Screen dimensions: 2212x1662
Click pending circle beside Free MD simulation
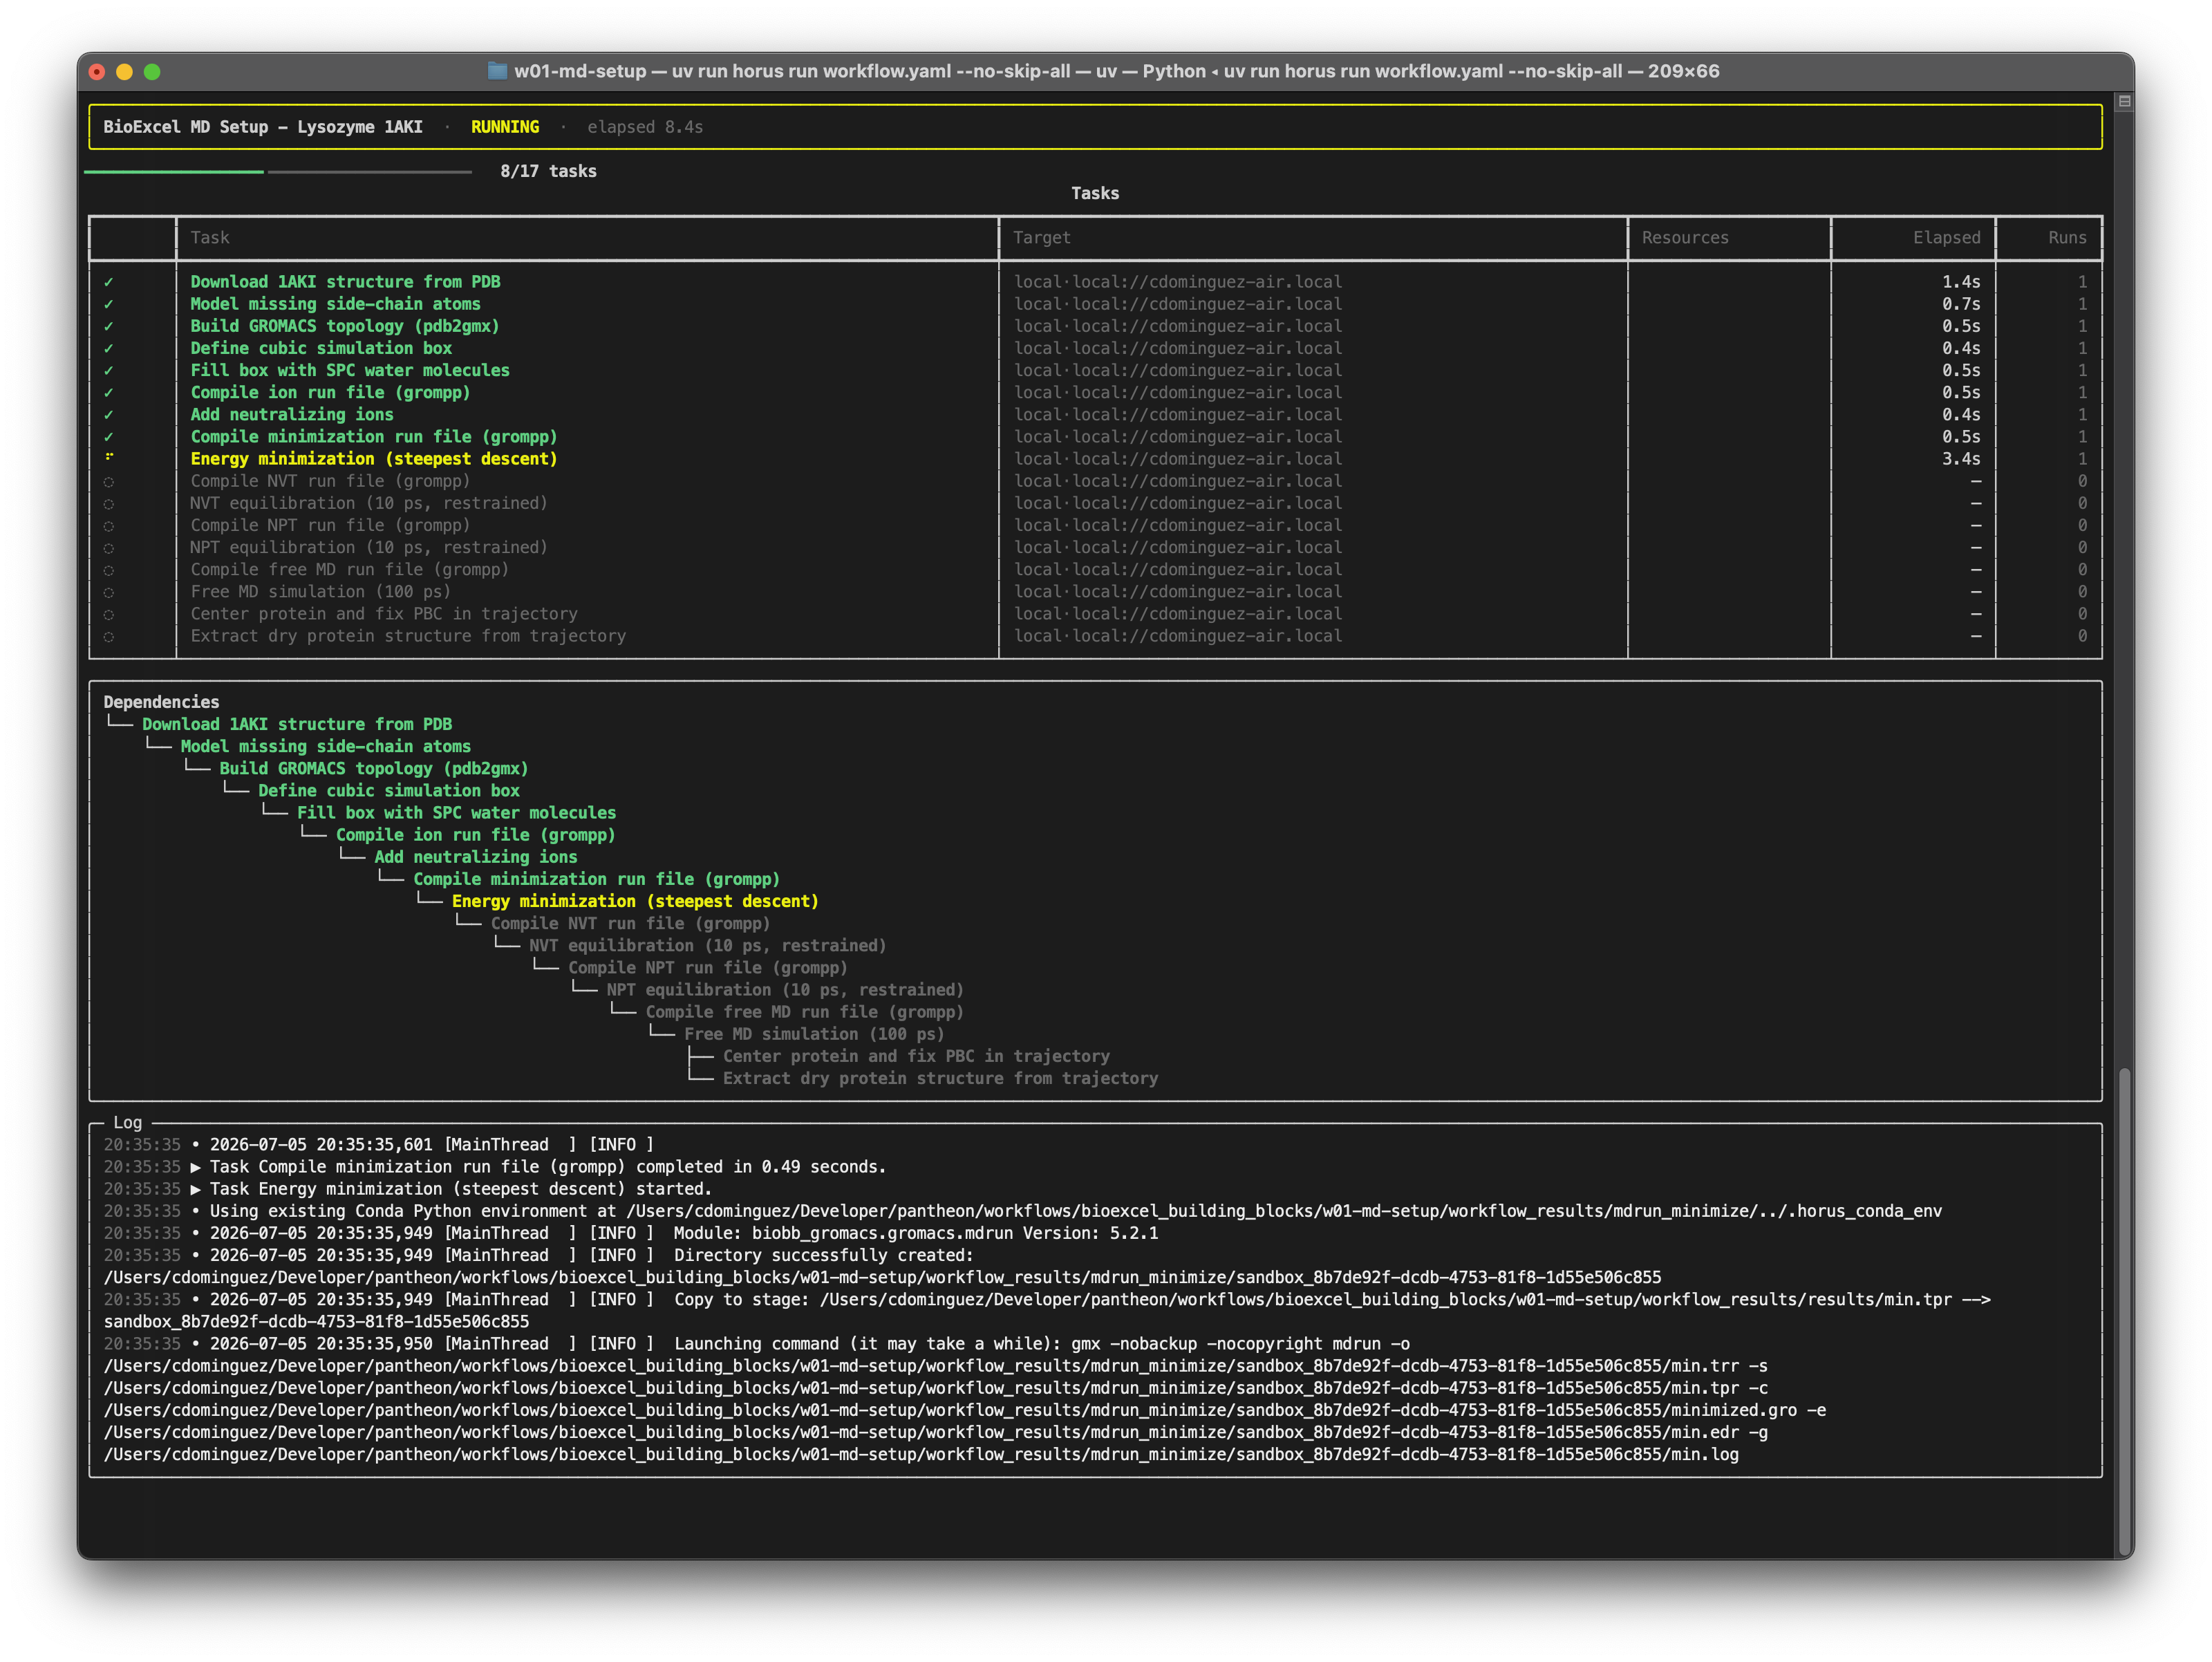pos(109,591)
